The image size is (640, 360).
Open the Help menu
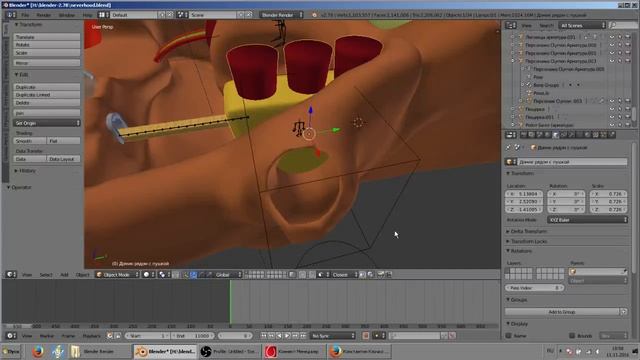click(87, 15)
